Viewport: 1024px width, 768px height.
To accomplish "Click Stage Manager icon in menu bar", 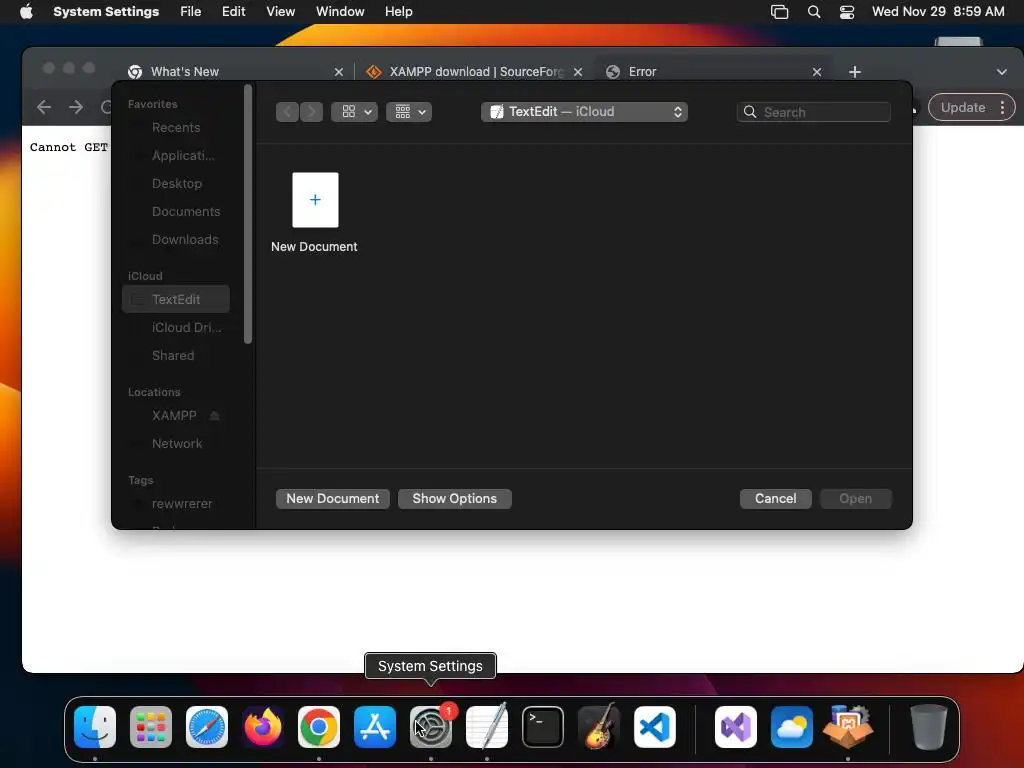I will pyautogui.click(x=780, y=12).
